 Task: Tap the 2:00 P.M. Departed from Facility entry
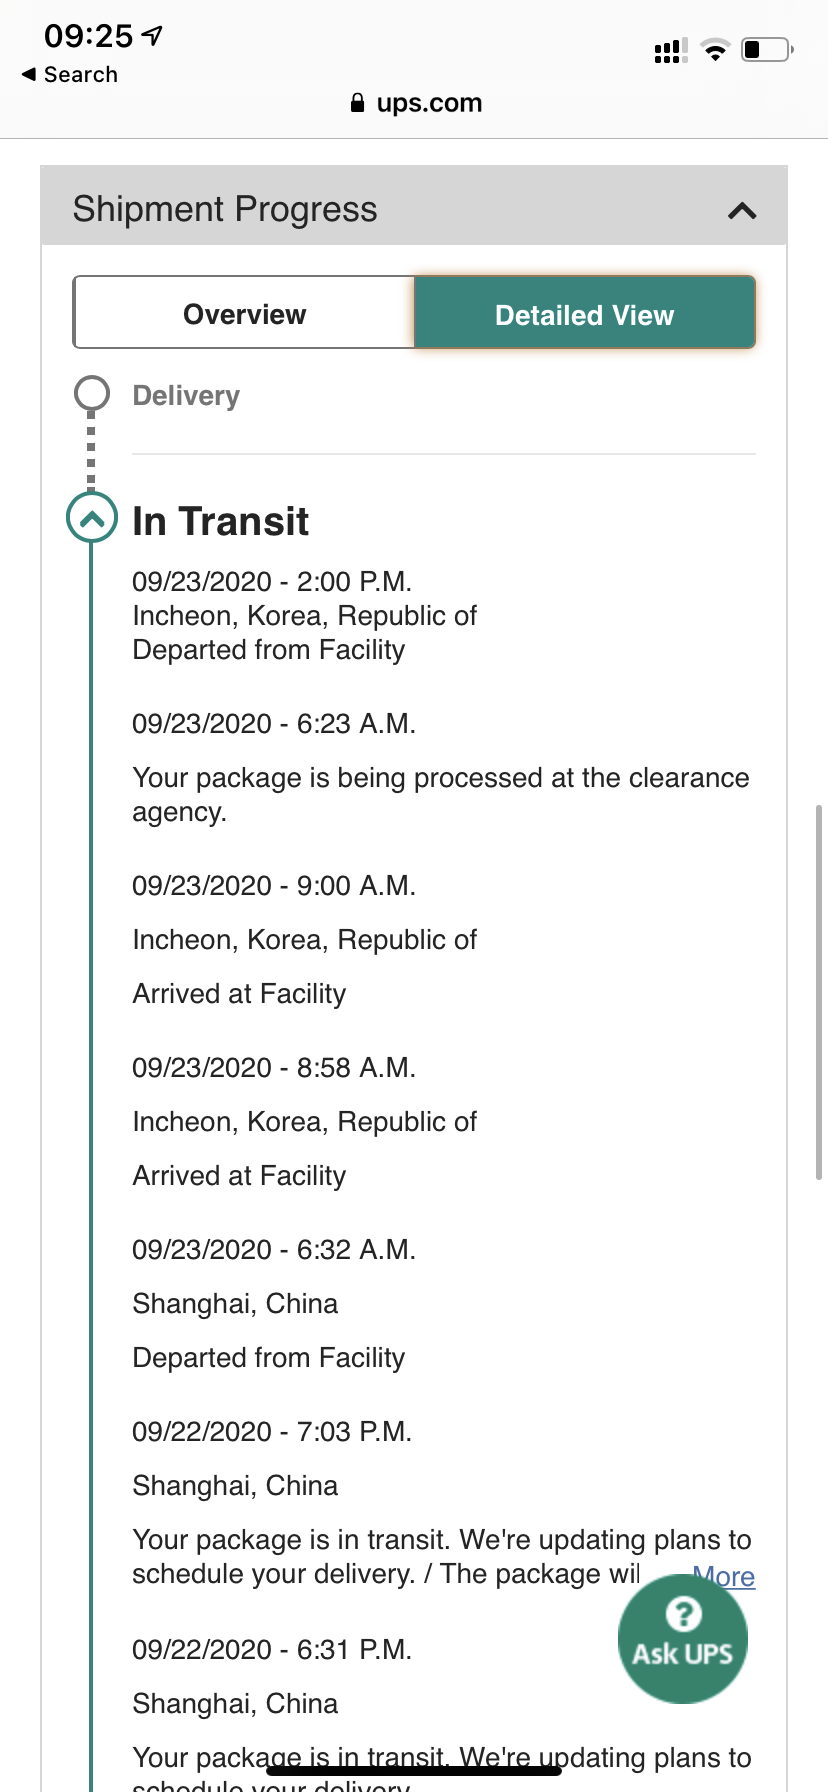point(305,615)
